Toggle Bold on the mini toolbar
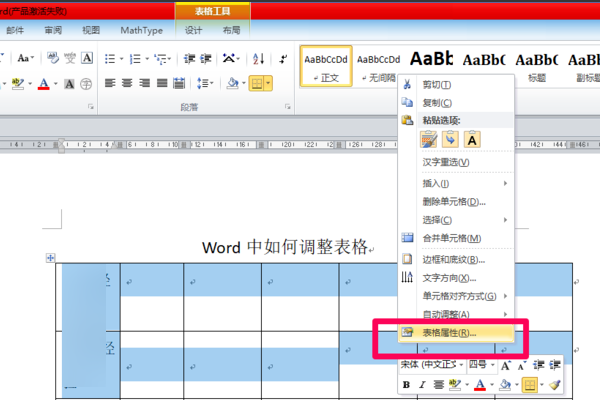 tap(406, 385)
